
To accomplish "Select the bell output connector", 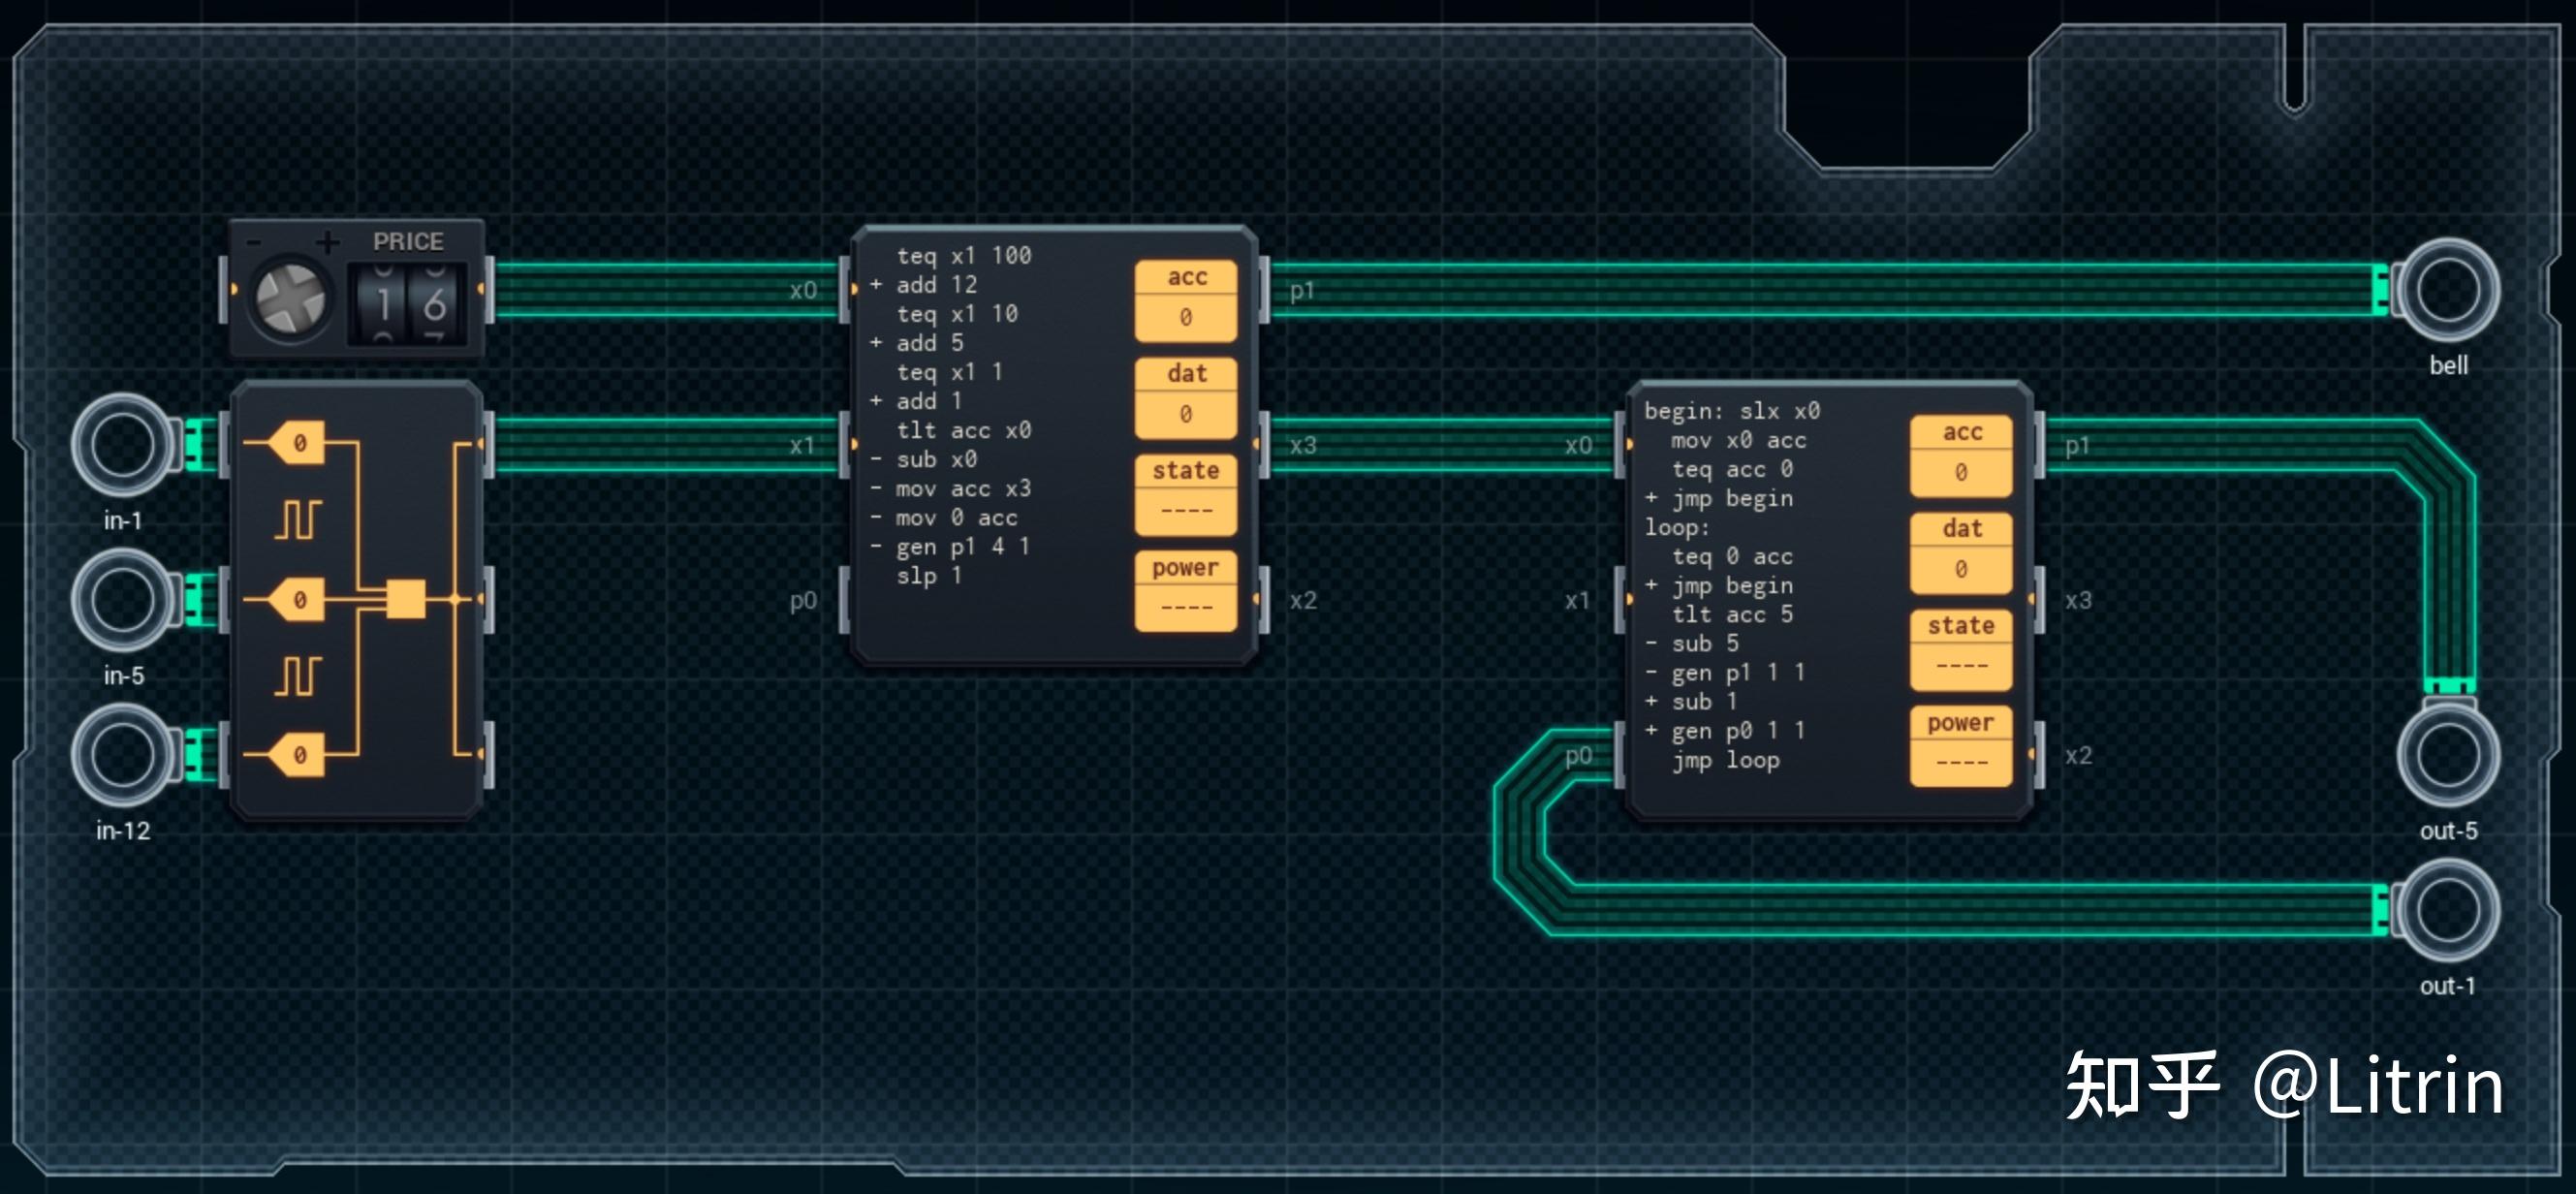I will click(x=2447, y=290).
